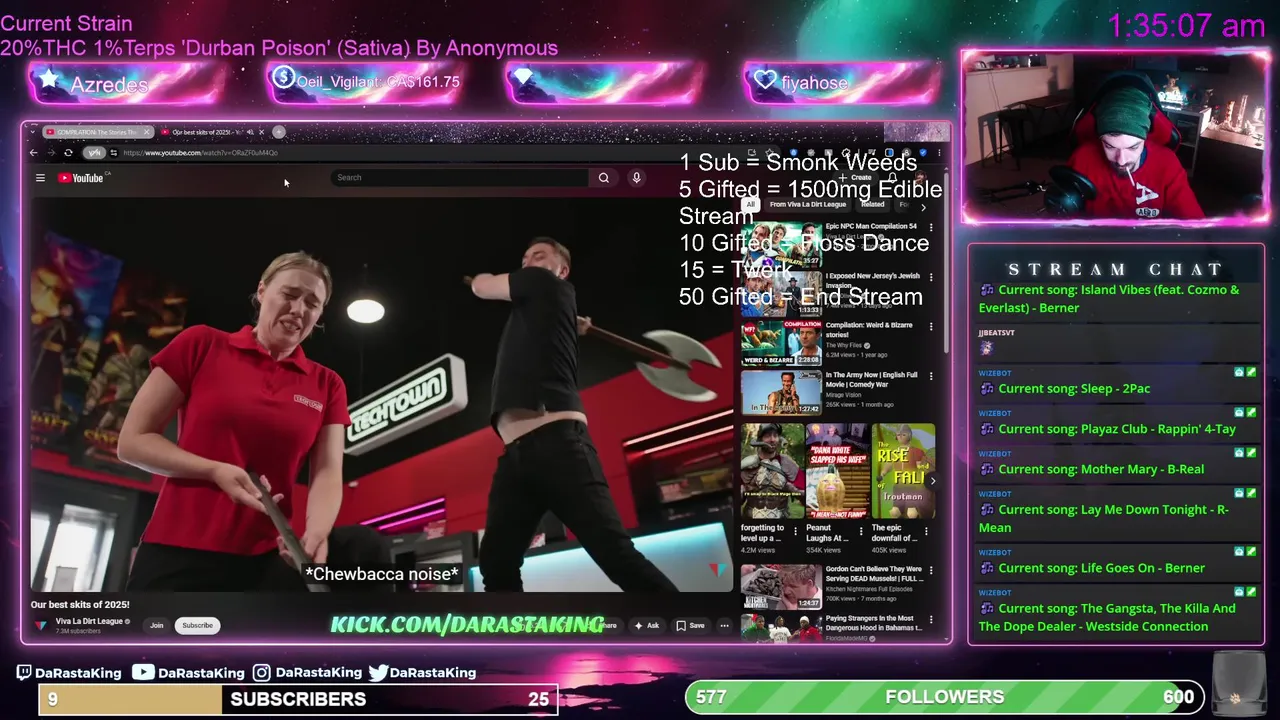Open options for 'Peanut Laughs At' short
This screenshot has width=1280, height=720.
click(x=861, y=531)
